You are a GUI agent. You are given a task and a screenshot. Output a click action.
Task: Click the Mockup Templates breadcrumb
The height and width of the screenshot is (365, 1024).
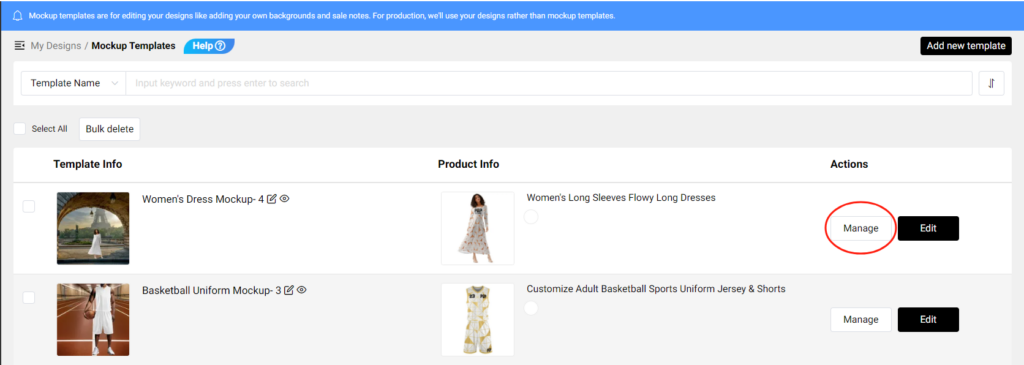133,46
